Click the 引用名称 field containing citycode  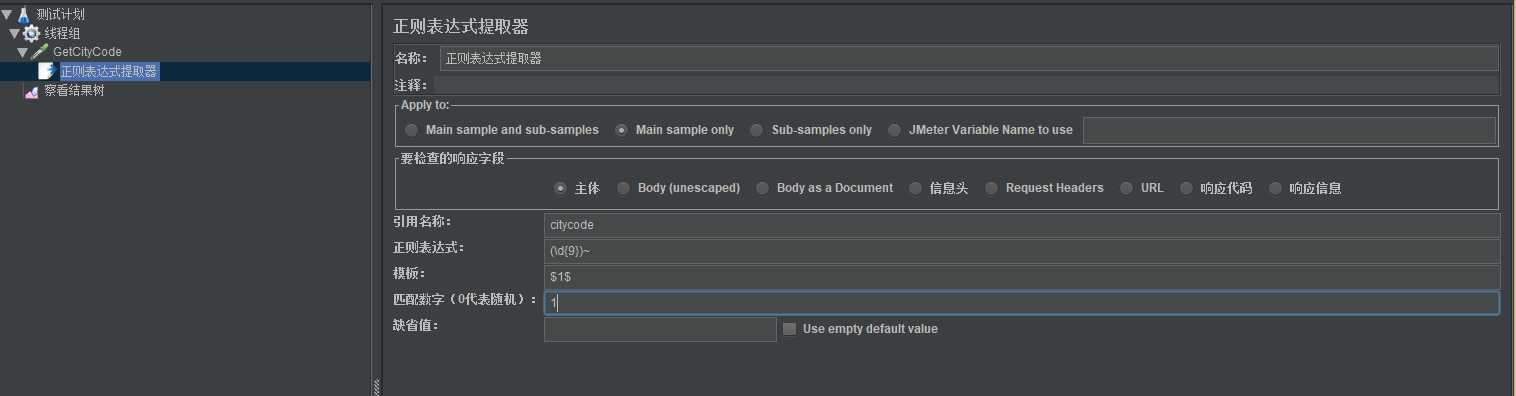1022,225
